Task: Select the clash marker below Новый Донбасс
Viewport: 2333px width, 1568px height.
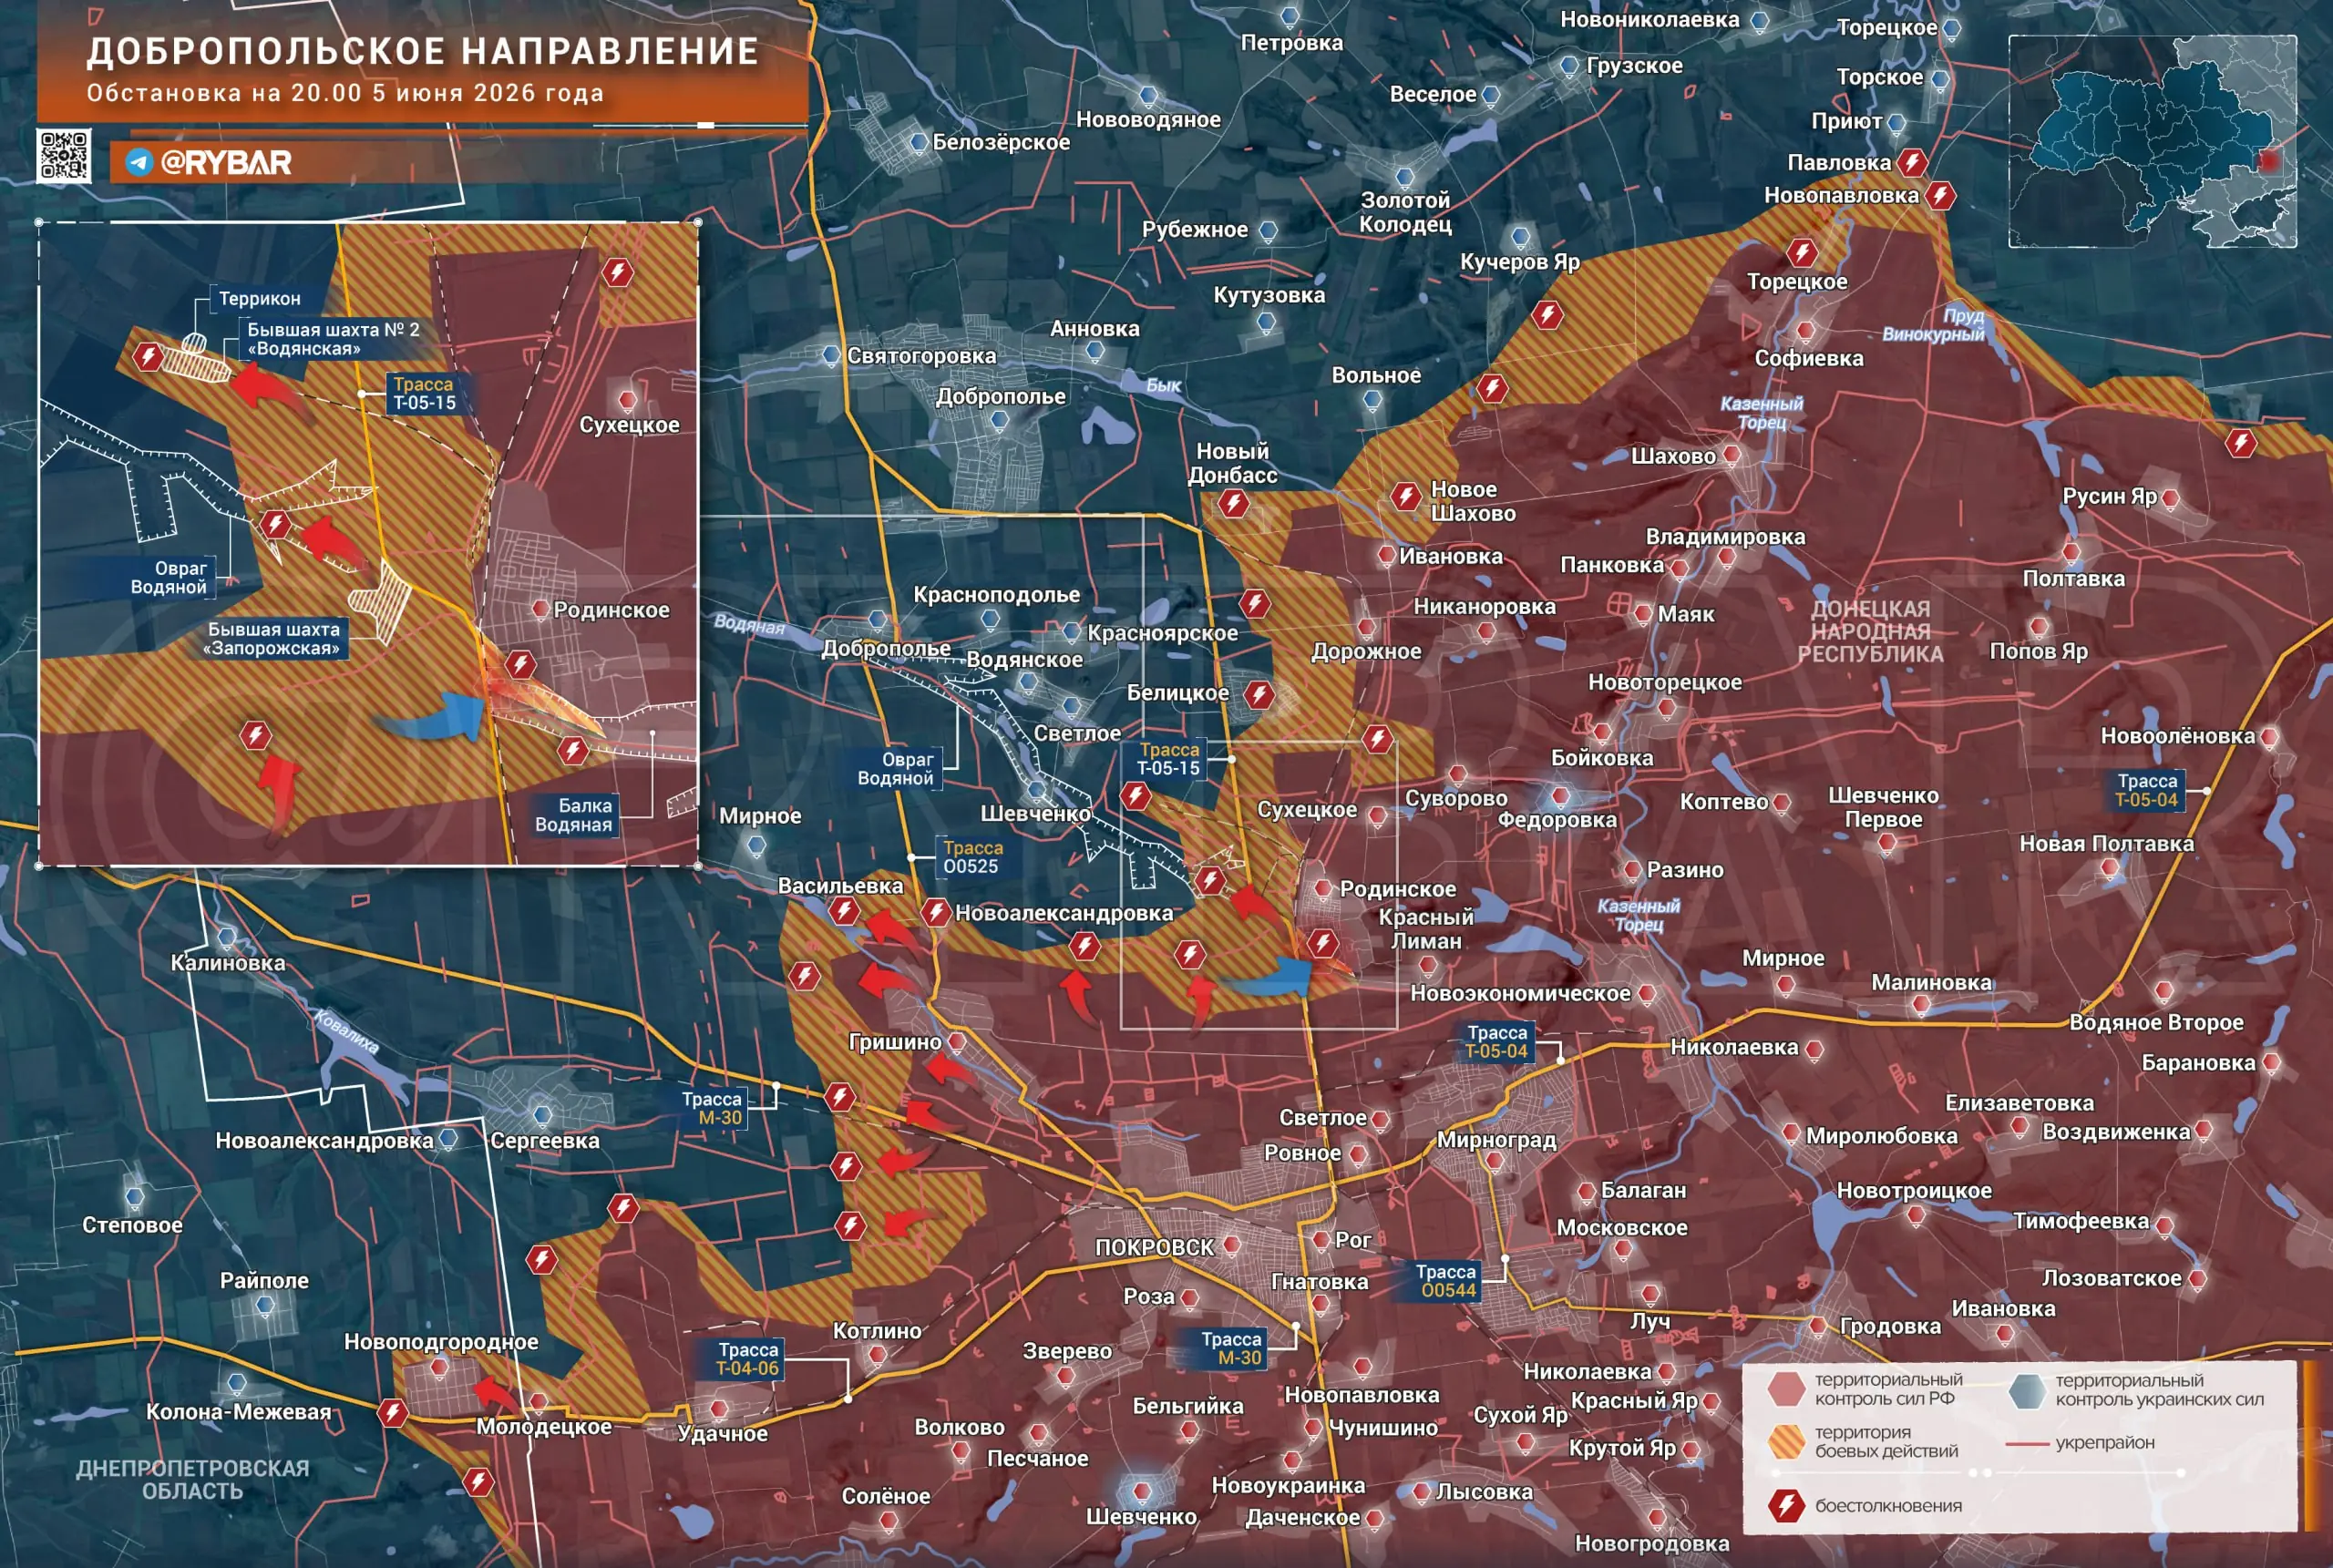Action: click(x=1233, y=503)
